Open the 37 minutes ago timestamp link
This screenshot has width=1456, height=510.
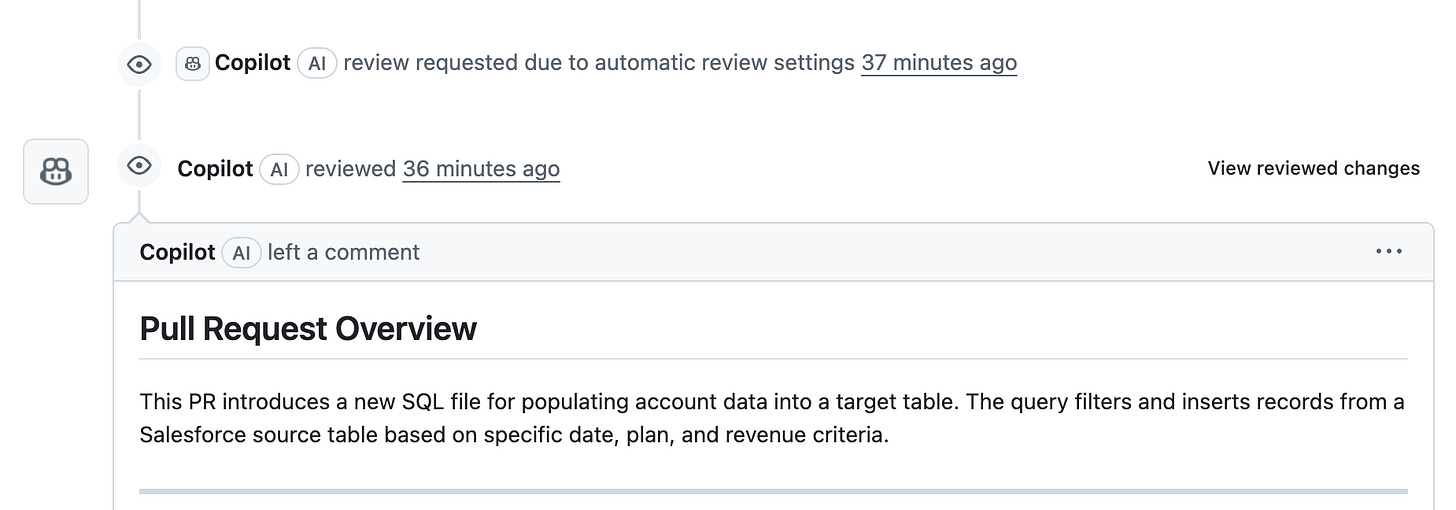938,63
